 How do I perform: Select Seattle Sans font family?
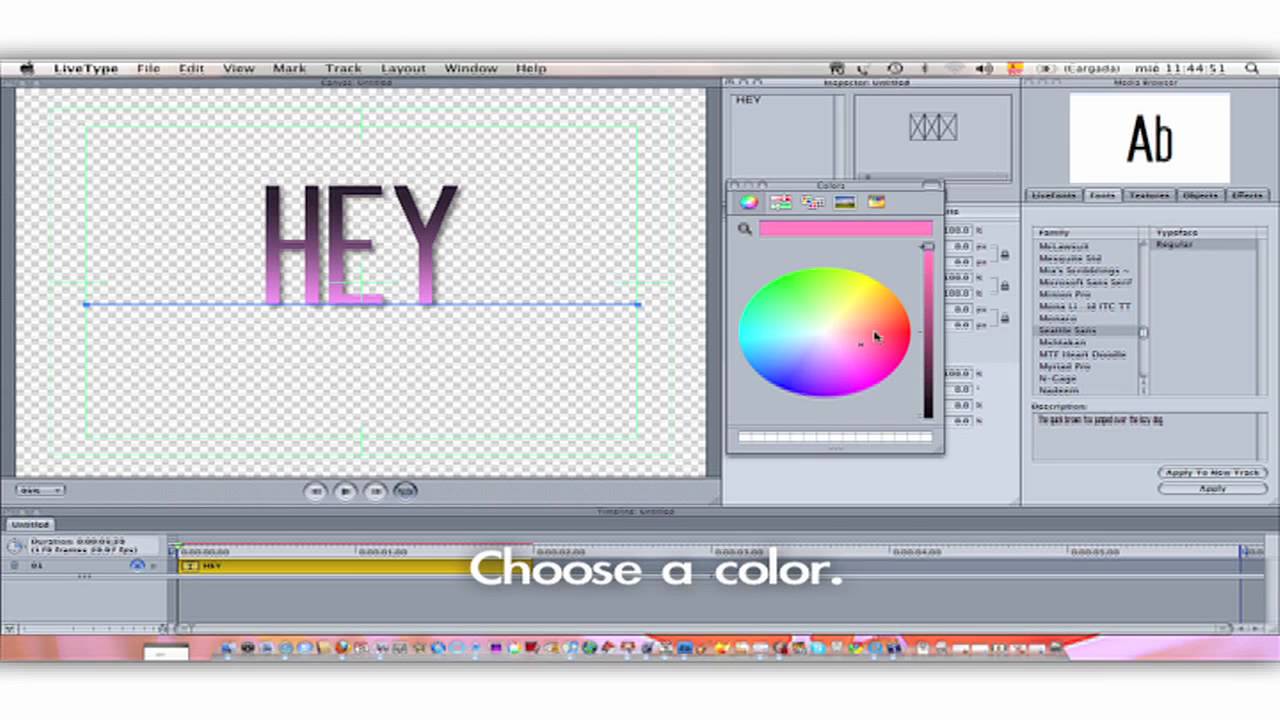[x=1084, y=330]
